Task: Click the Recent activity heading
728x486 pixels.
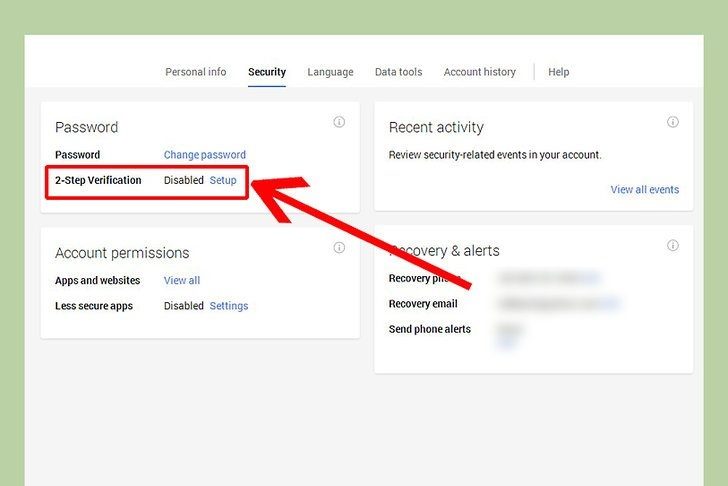Action: click(436, 128)
